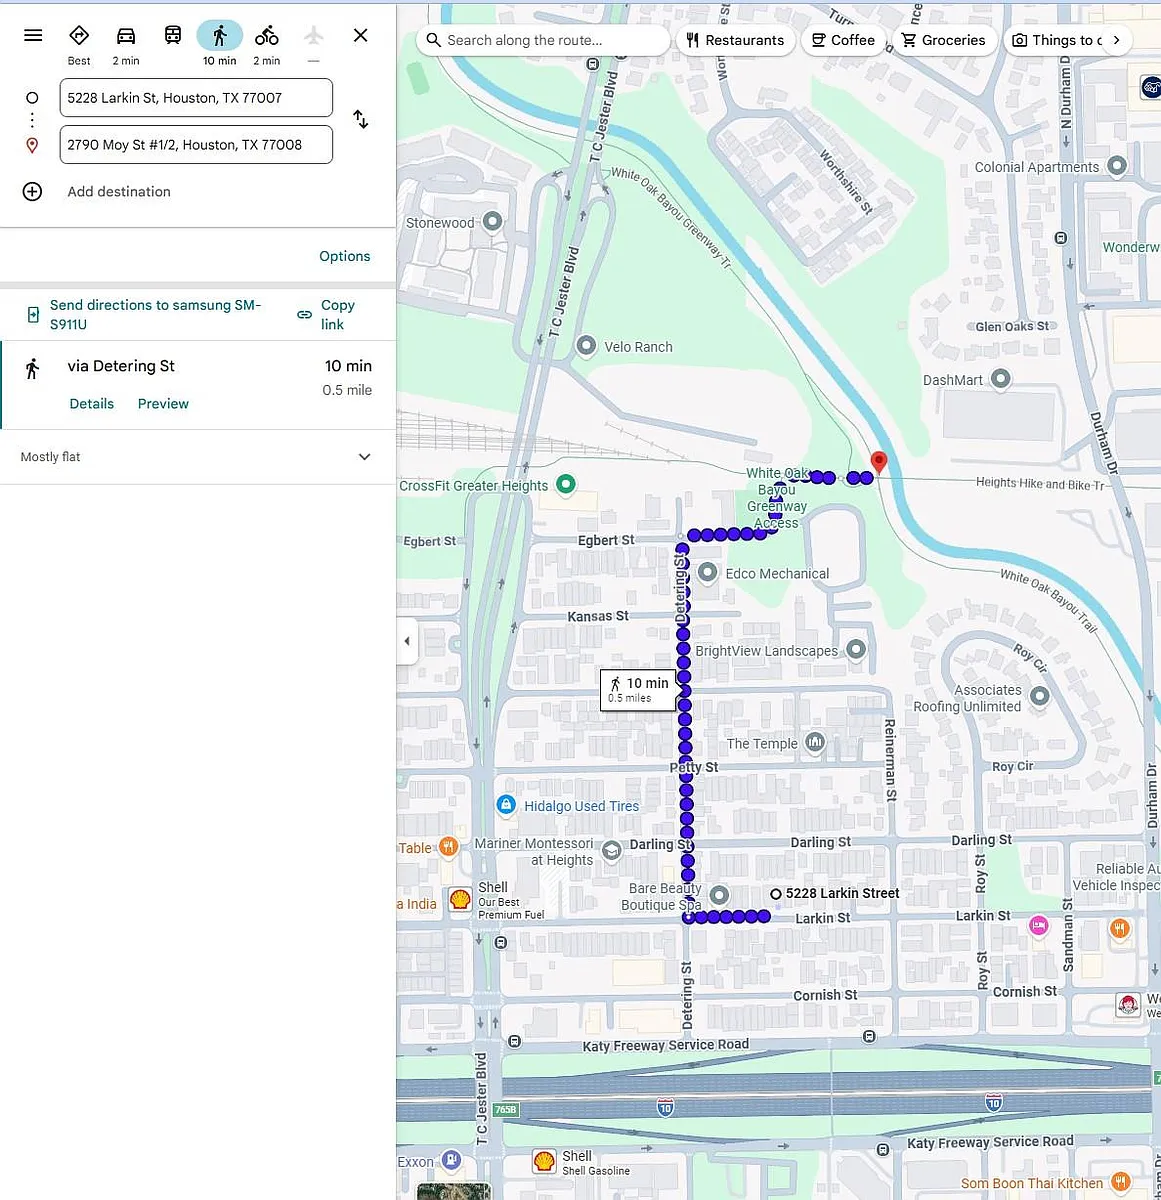The image size is (1161, 1200).
Task: Open Associates Roofing Unlimited marker
Action: click(x=1040, y=696)
